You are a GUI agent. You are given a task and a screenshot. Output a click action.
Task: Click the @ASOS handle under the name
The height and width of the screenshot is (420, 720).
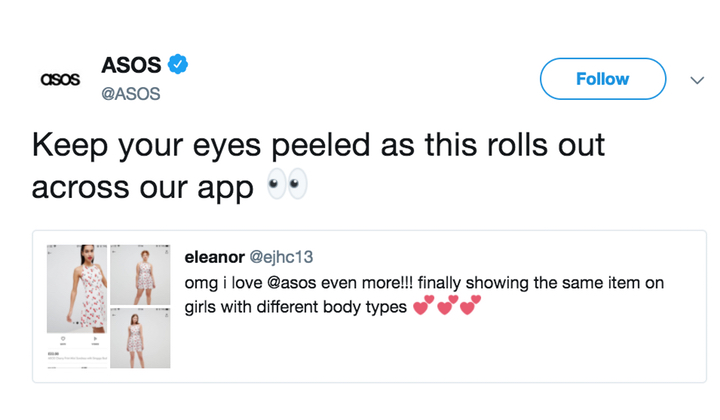tap(131, 94)
